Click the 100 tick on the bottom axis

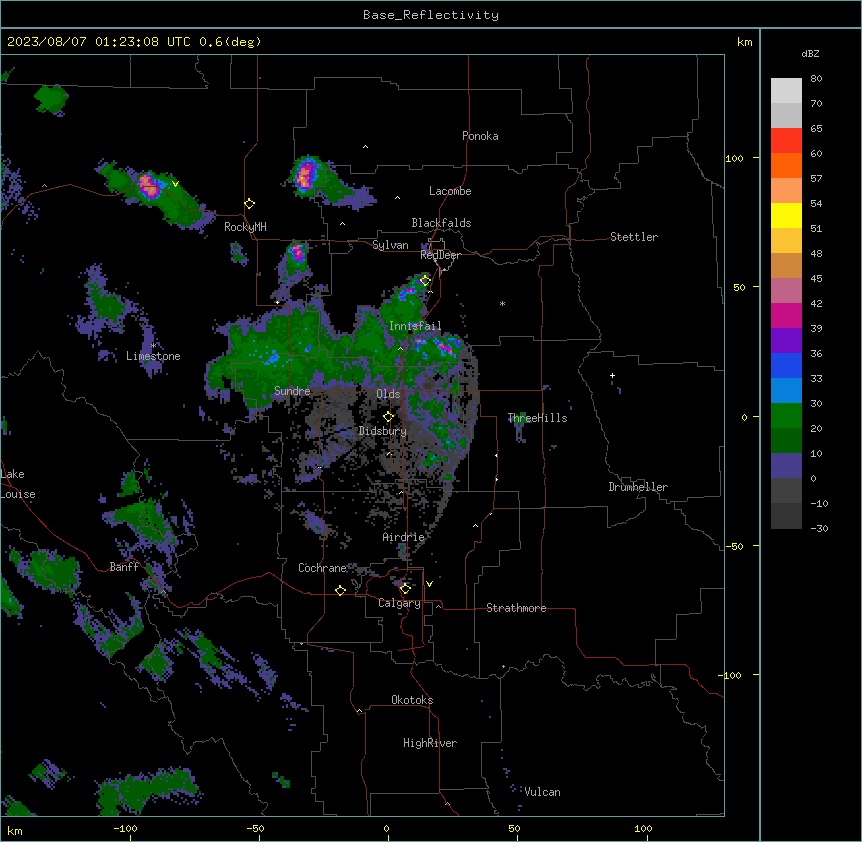click(643, 828)
